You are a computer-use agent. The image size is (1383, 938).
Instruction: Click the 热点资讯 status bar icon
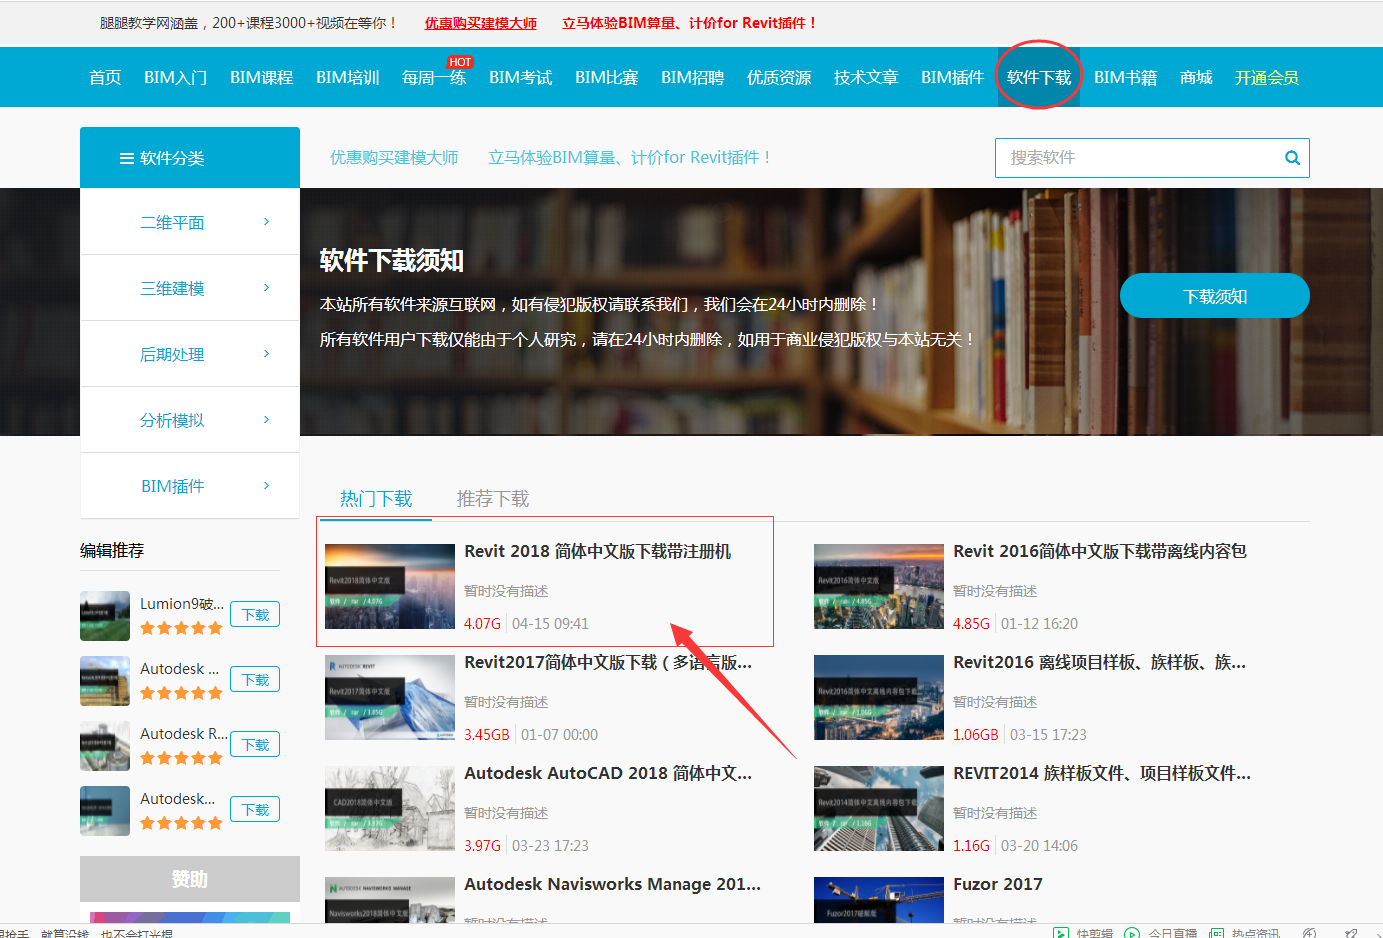pos(1216,932)
